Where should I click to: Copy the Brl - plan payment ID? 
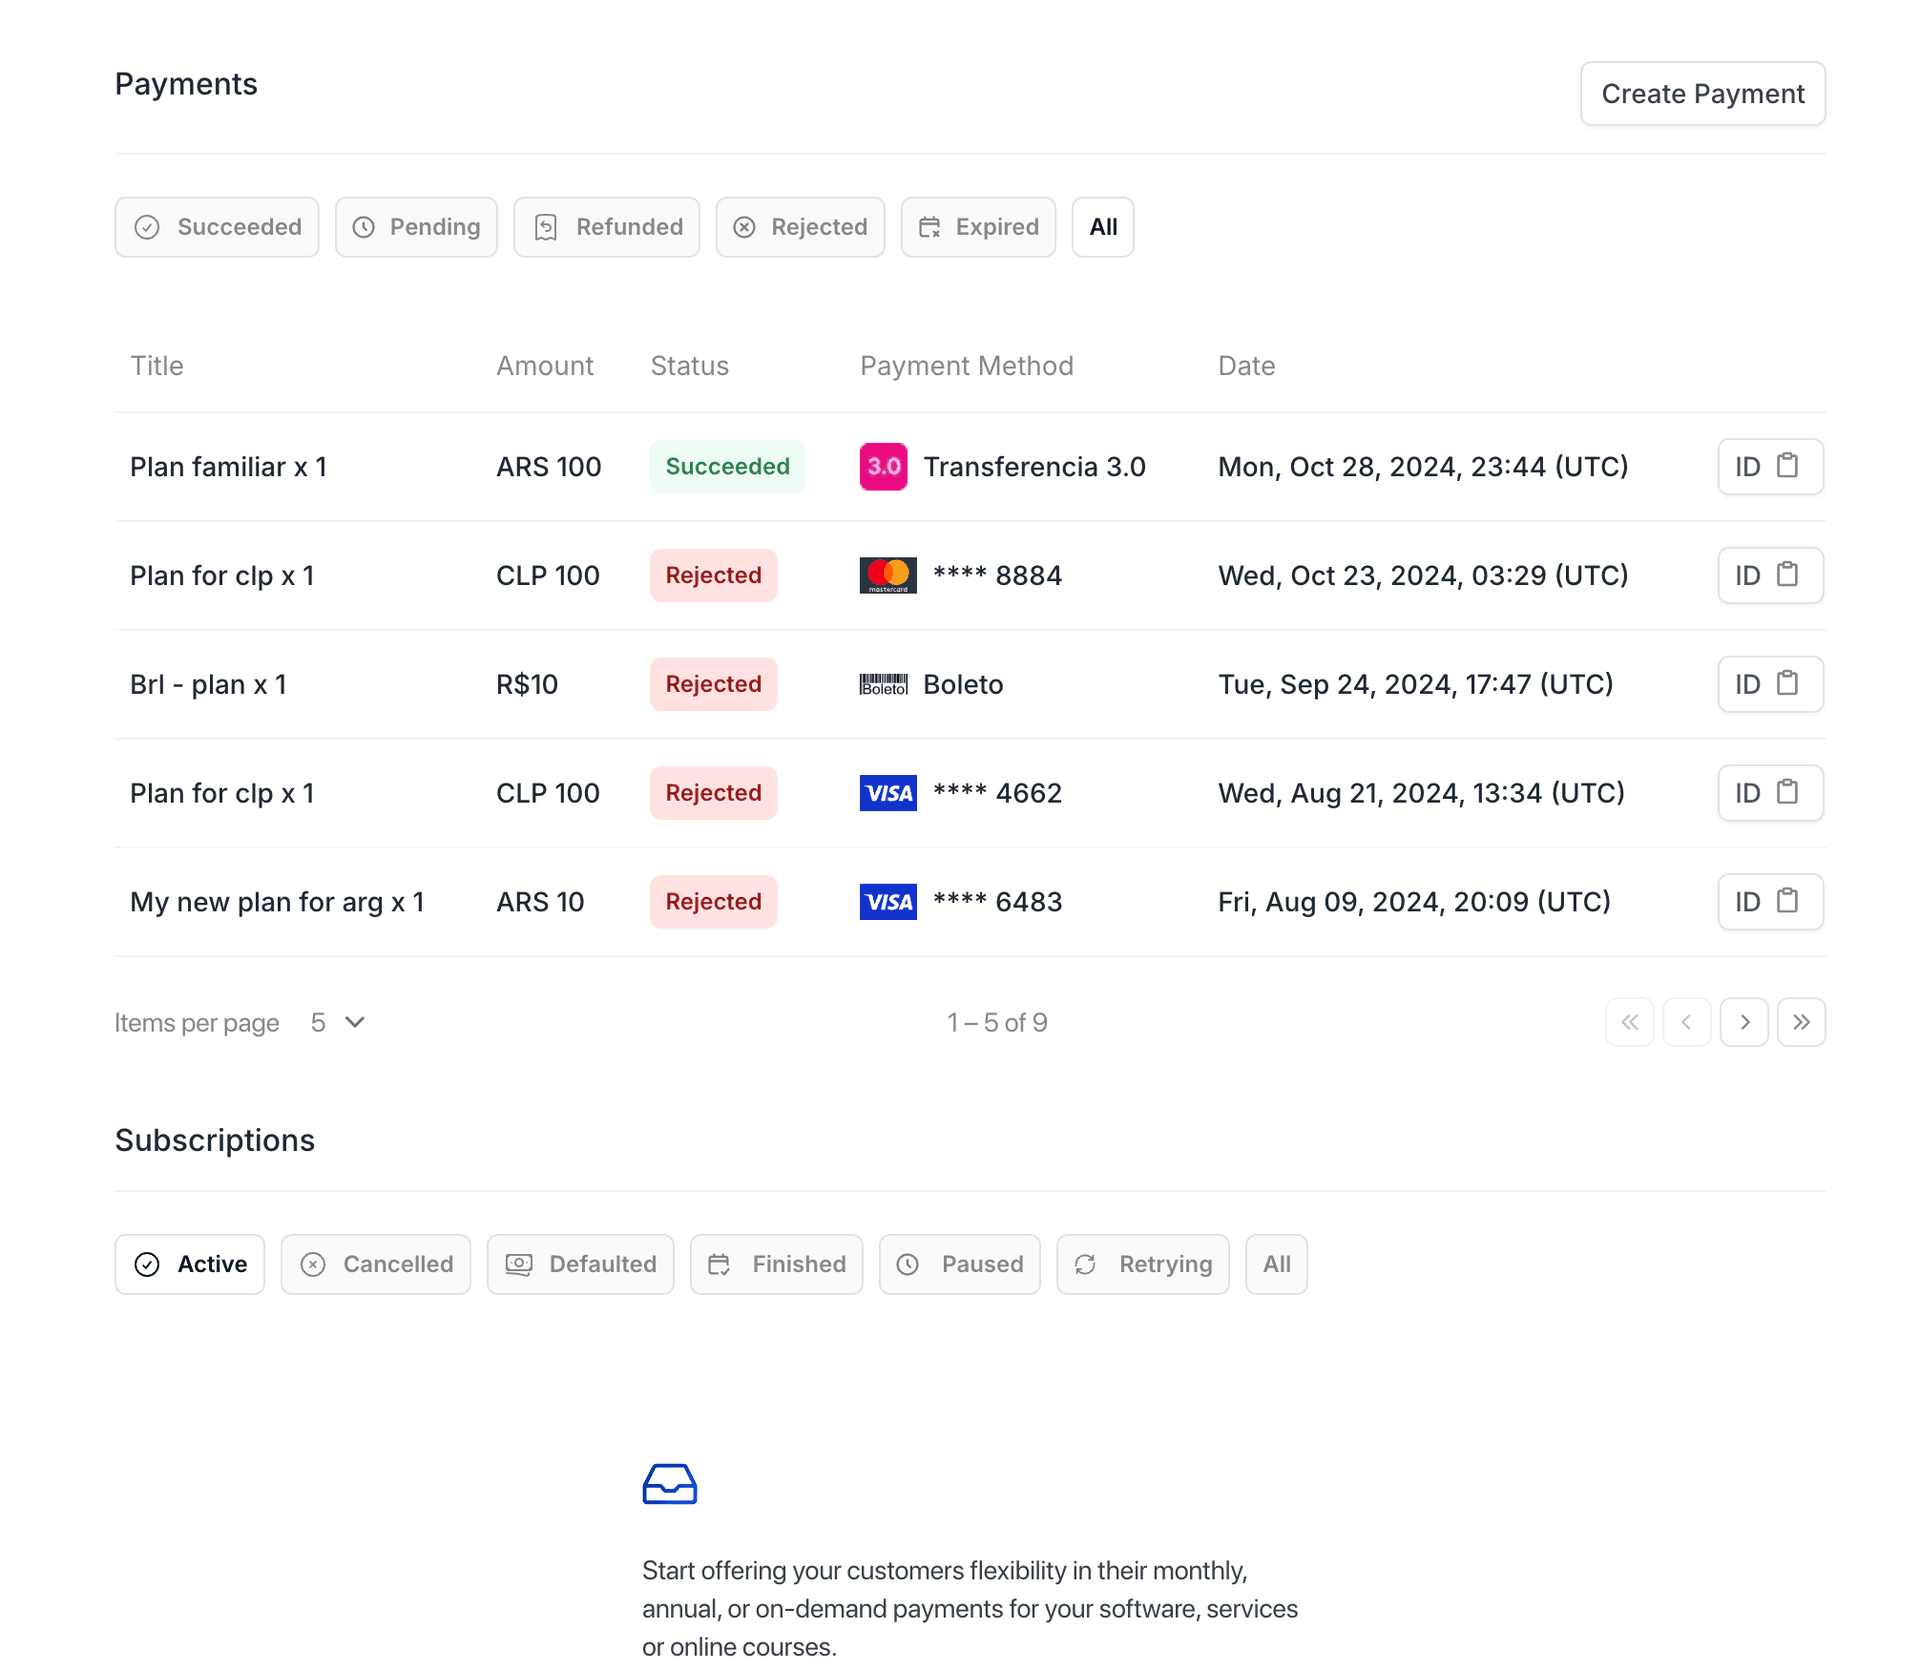[1770, 684]
